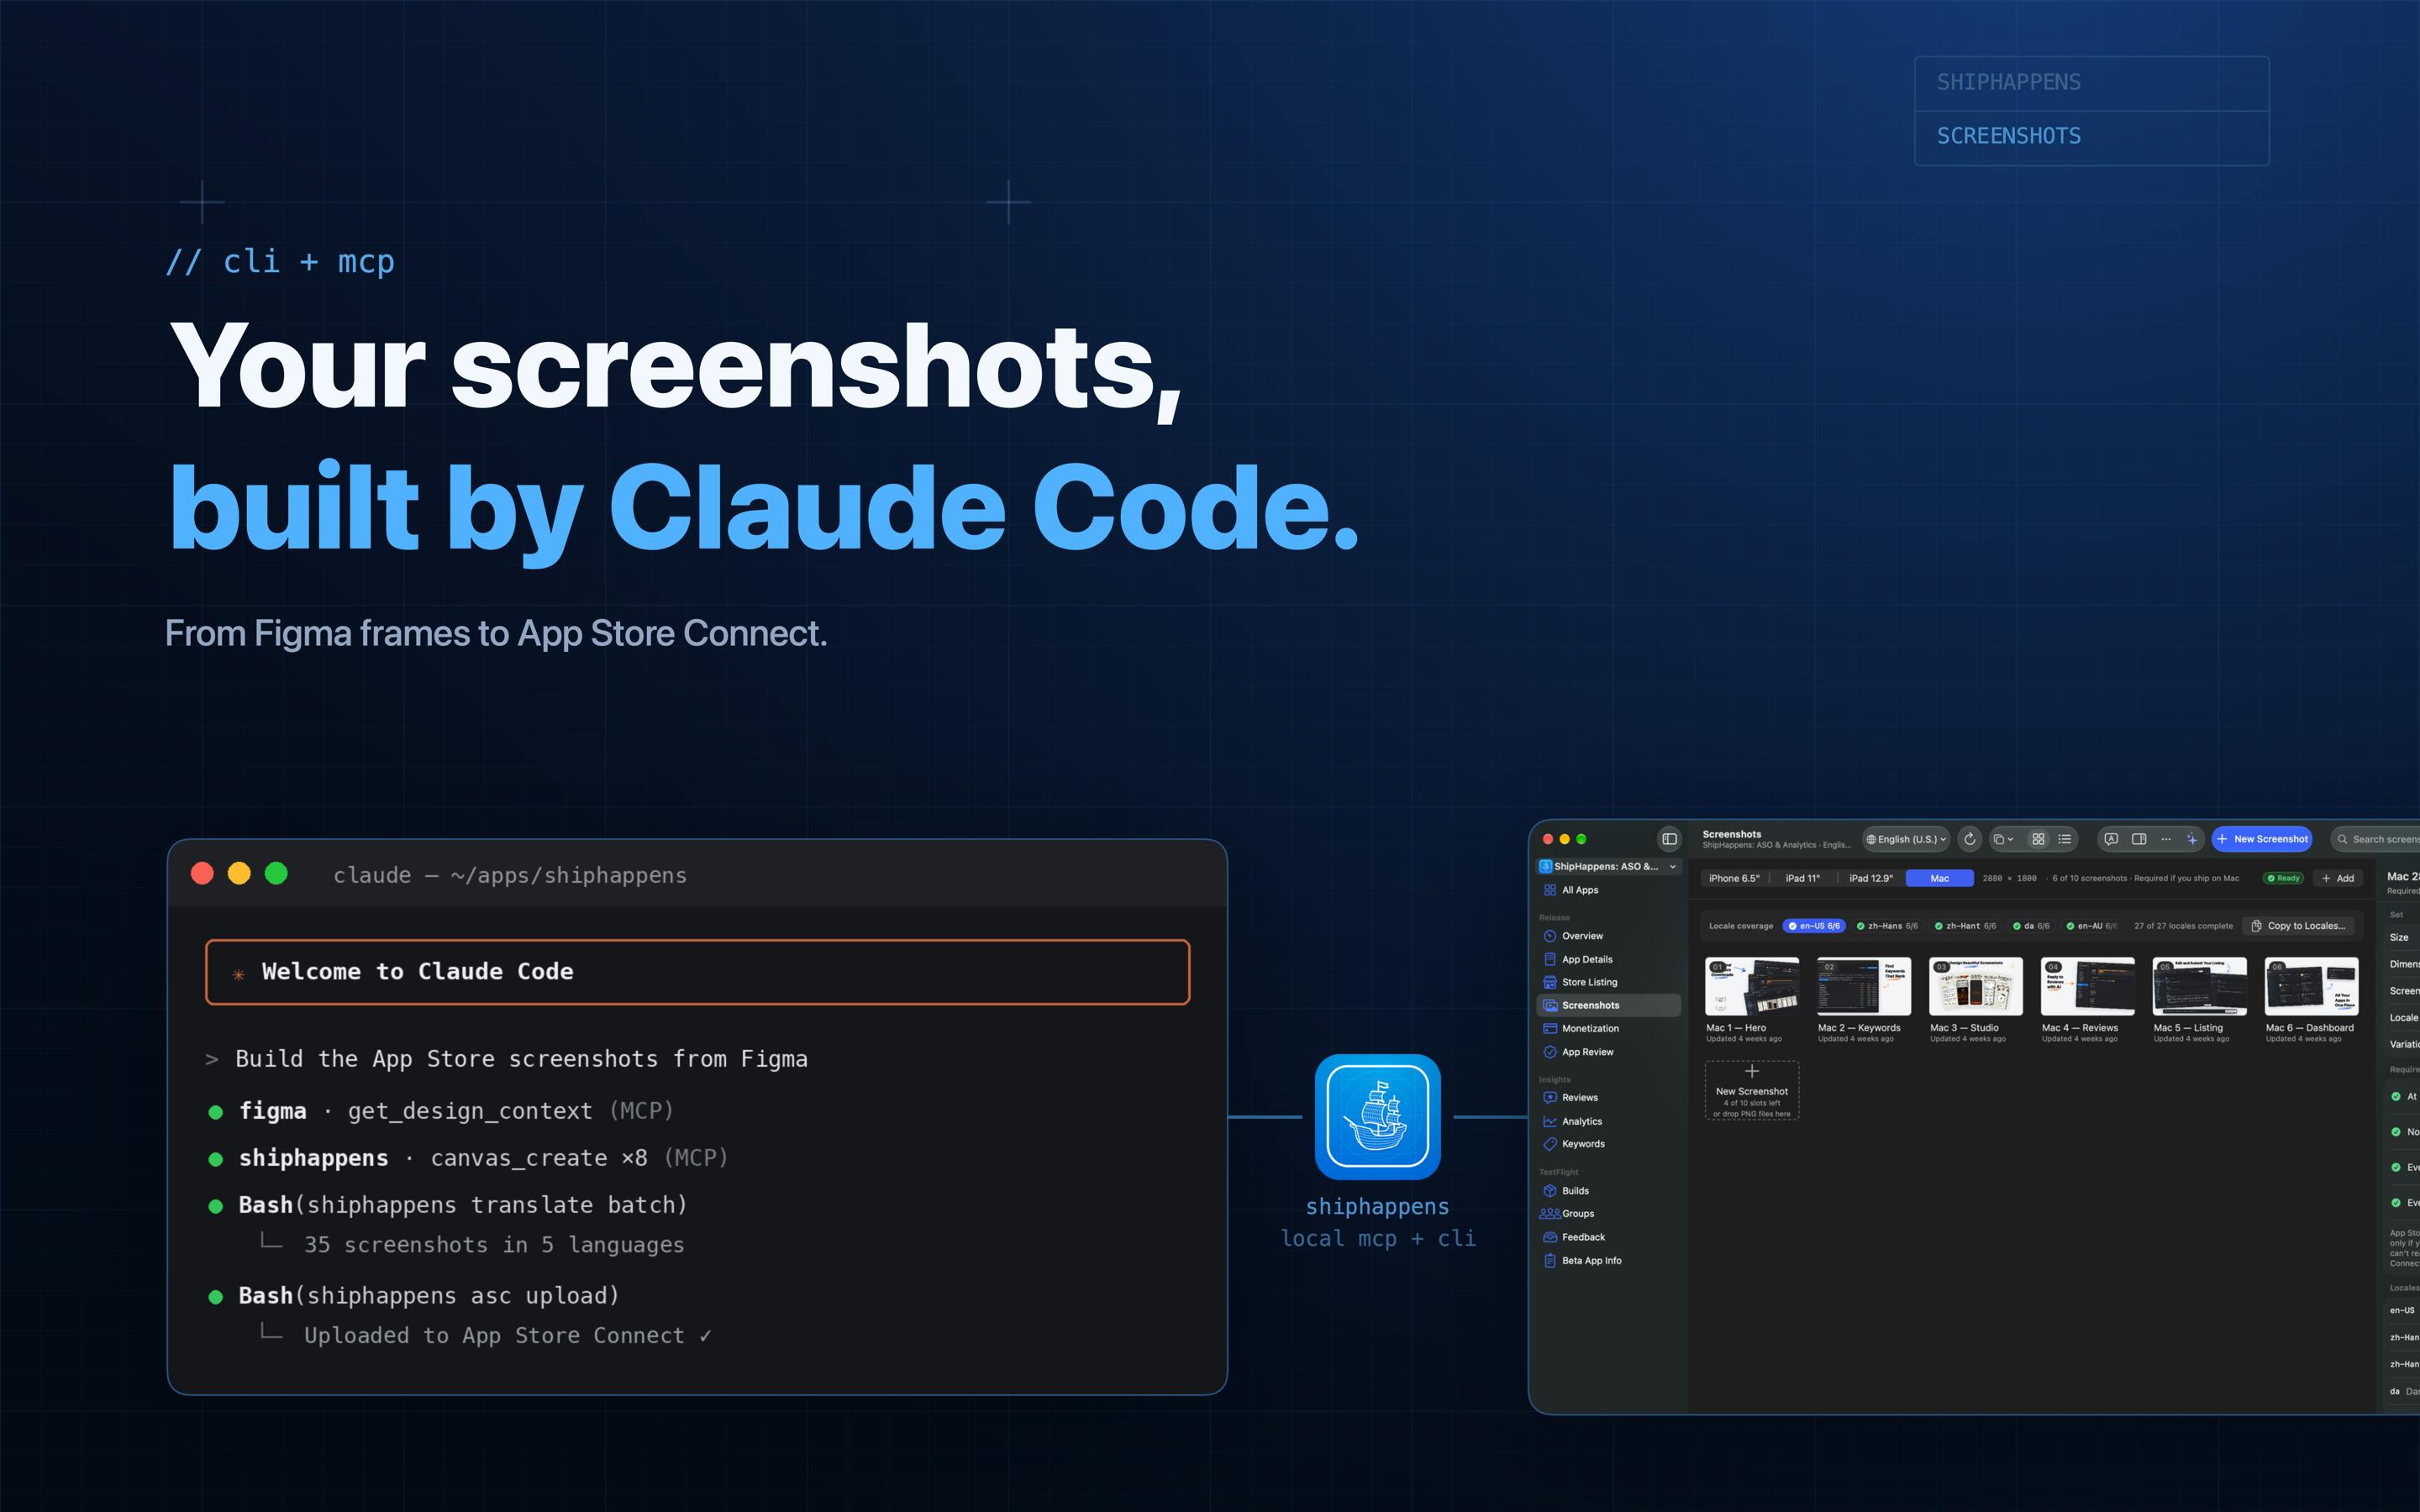The height and width of the screenshot is (1512, 2420).
Task: Select the Mac device tab
Action: [x=1940, y=878]
